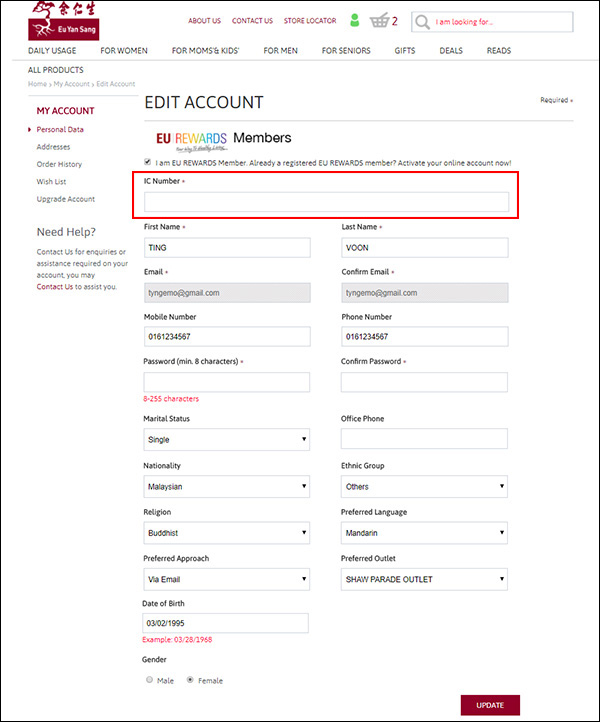Viewport: 600px width, 722px height.
Task: Click the Phone Number field
Action: [425, 337]
